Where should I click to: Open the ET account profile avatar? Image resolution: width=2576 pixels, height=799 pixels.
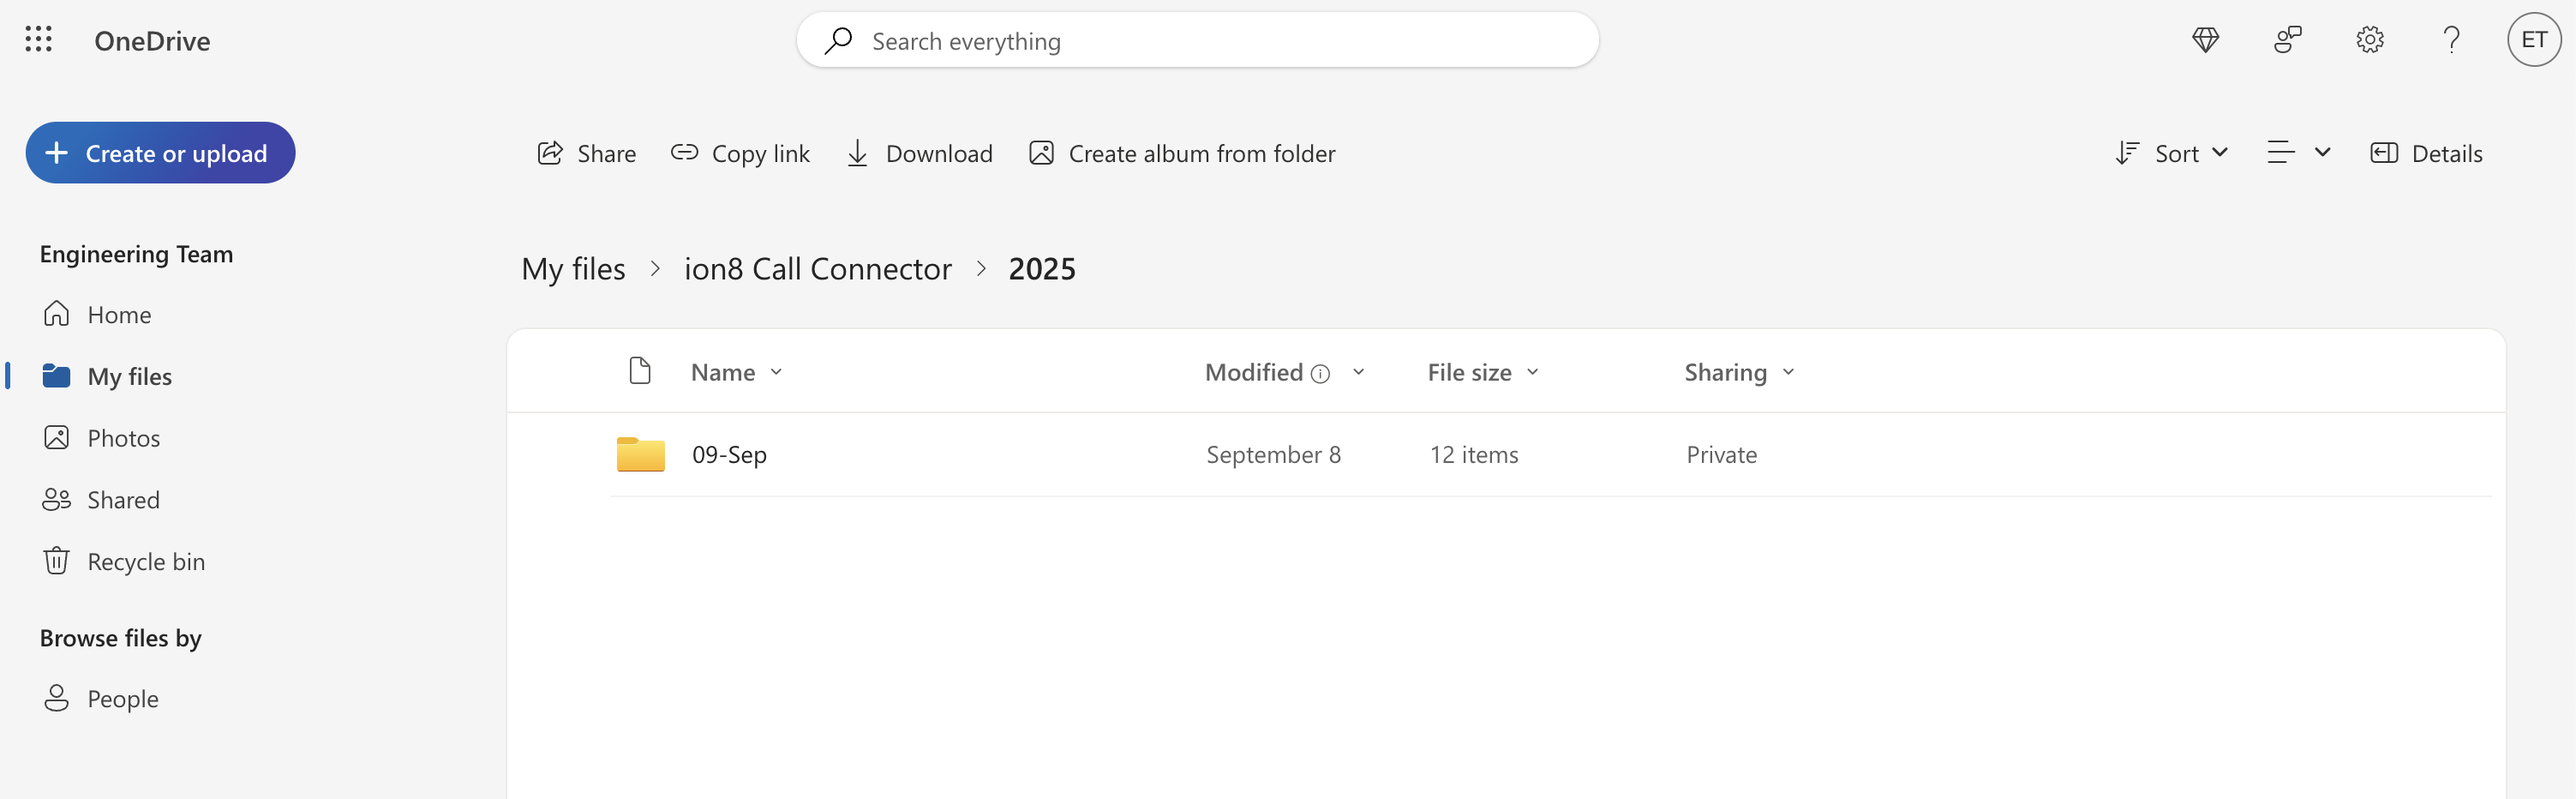(2533, 40)
